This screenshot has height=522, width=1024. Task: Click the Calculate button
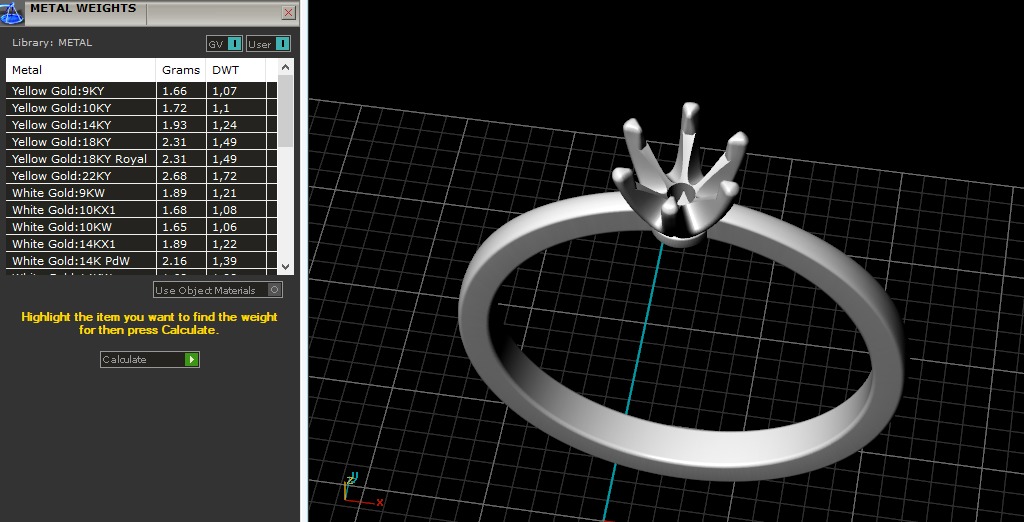point(150,359)
